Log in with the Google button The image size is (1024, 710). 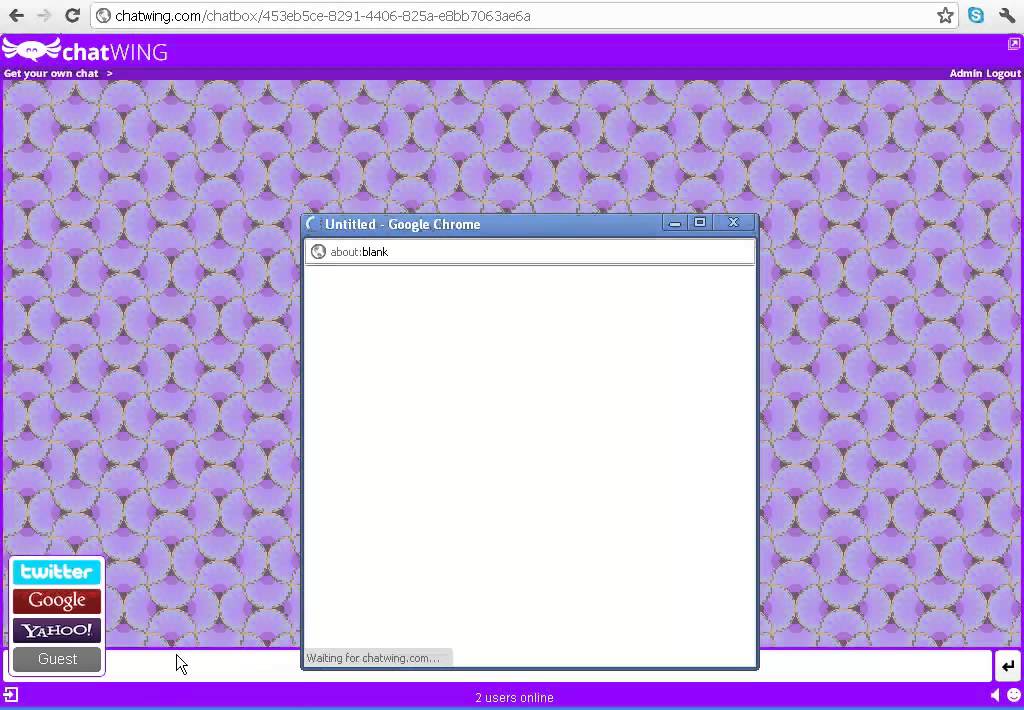point(57,601)
